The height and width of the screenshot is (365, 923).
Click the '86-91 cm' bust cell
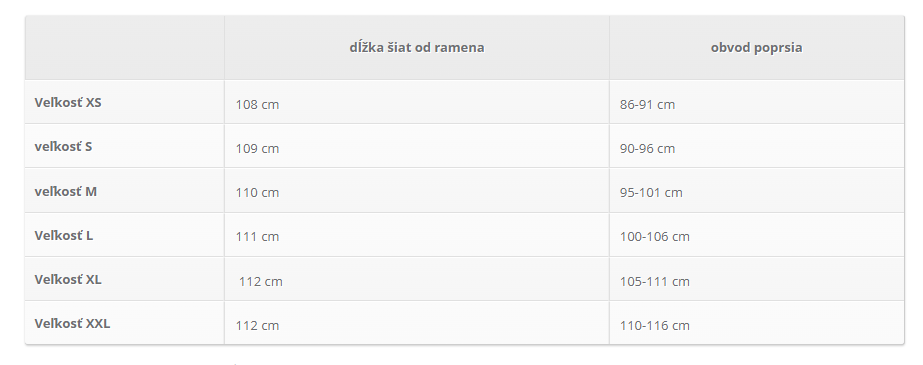648,105
